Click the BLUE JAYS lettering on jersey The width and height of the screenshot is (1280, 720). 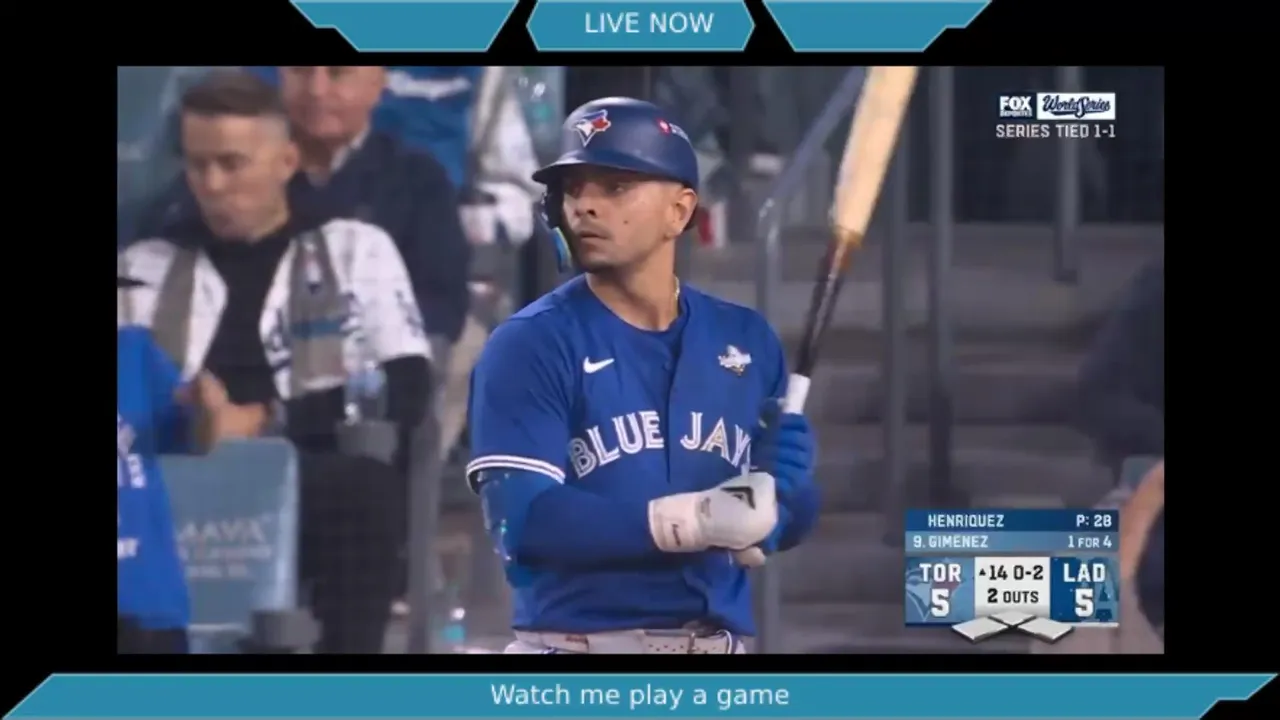tap(658, 442)
